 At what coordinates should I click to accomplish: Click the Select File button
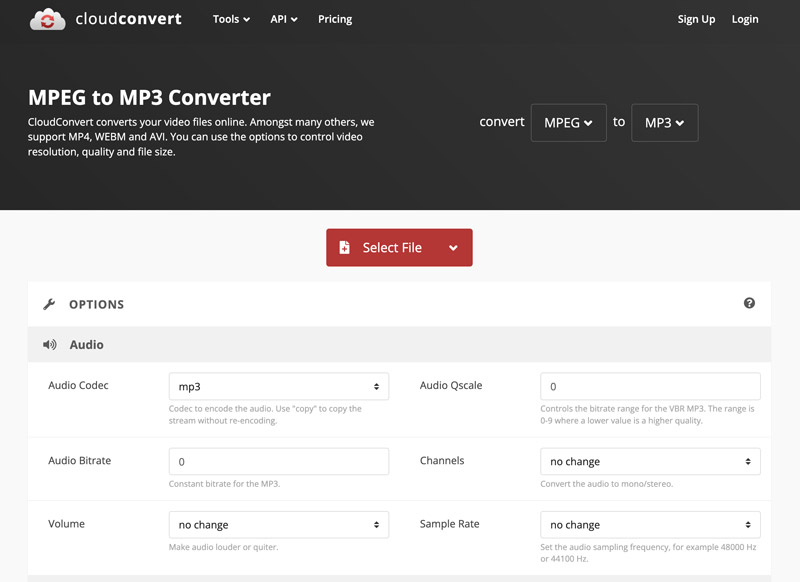(390, 247)
